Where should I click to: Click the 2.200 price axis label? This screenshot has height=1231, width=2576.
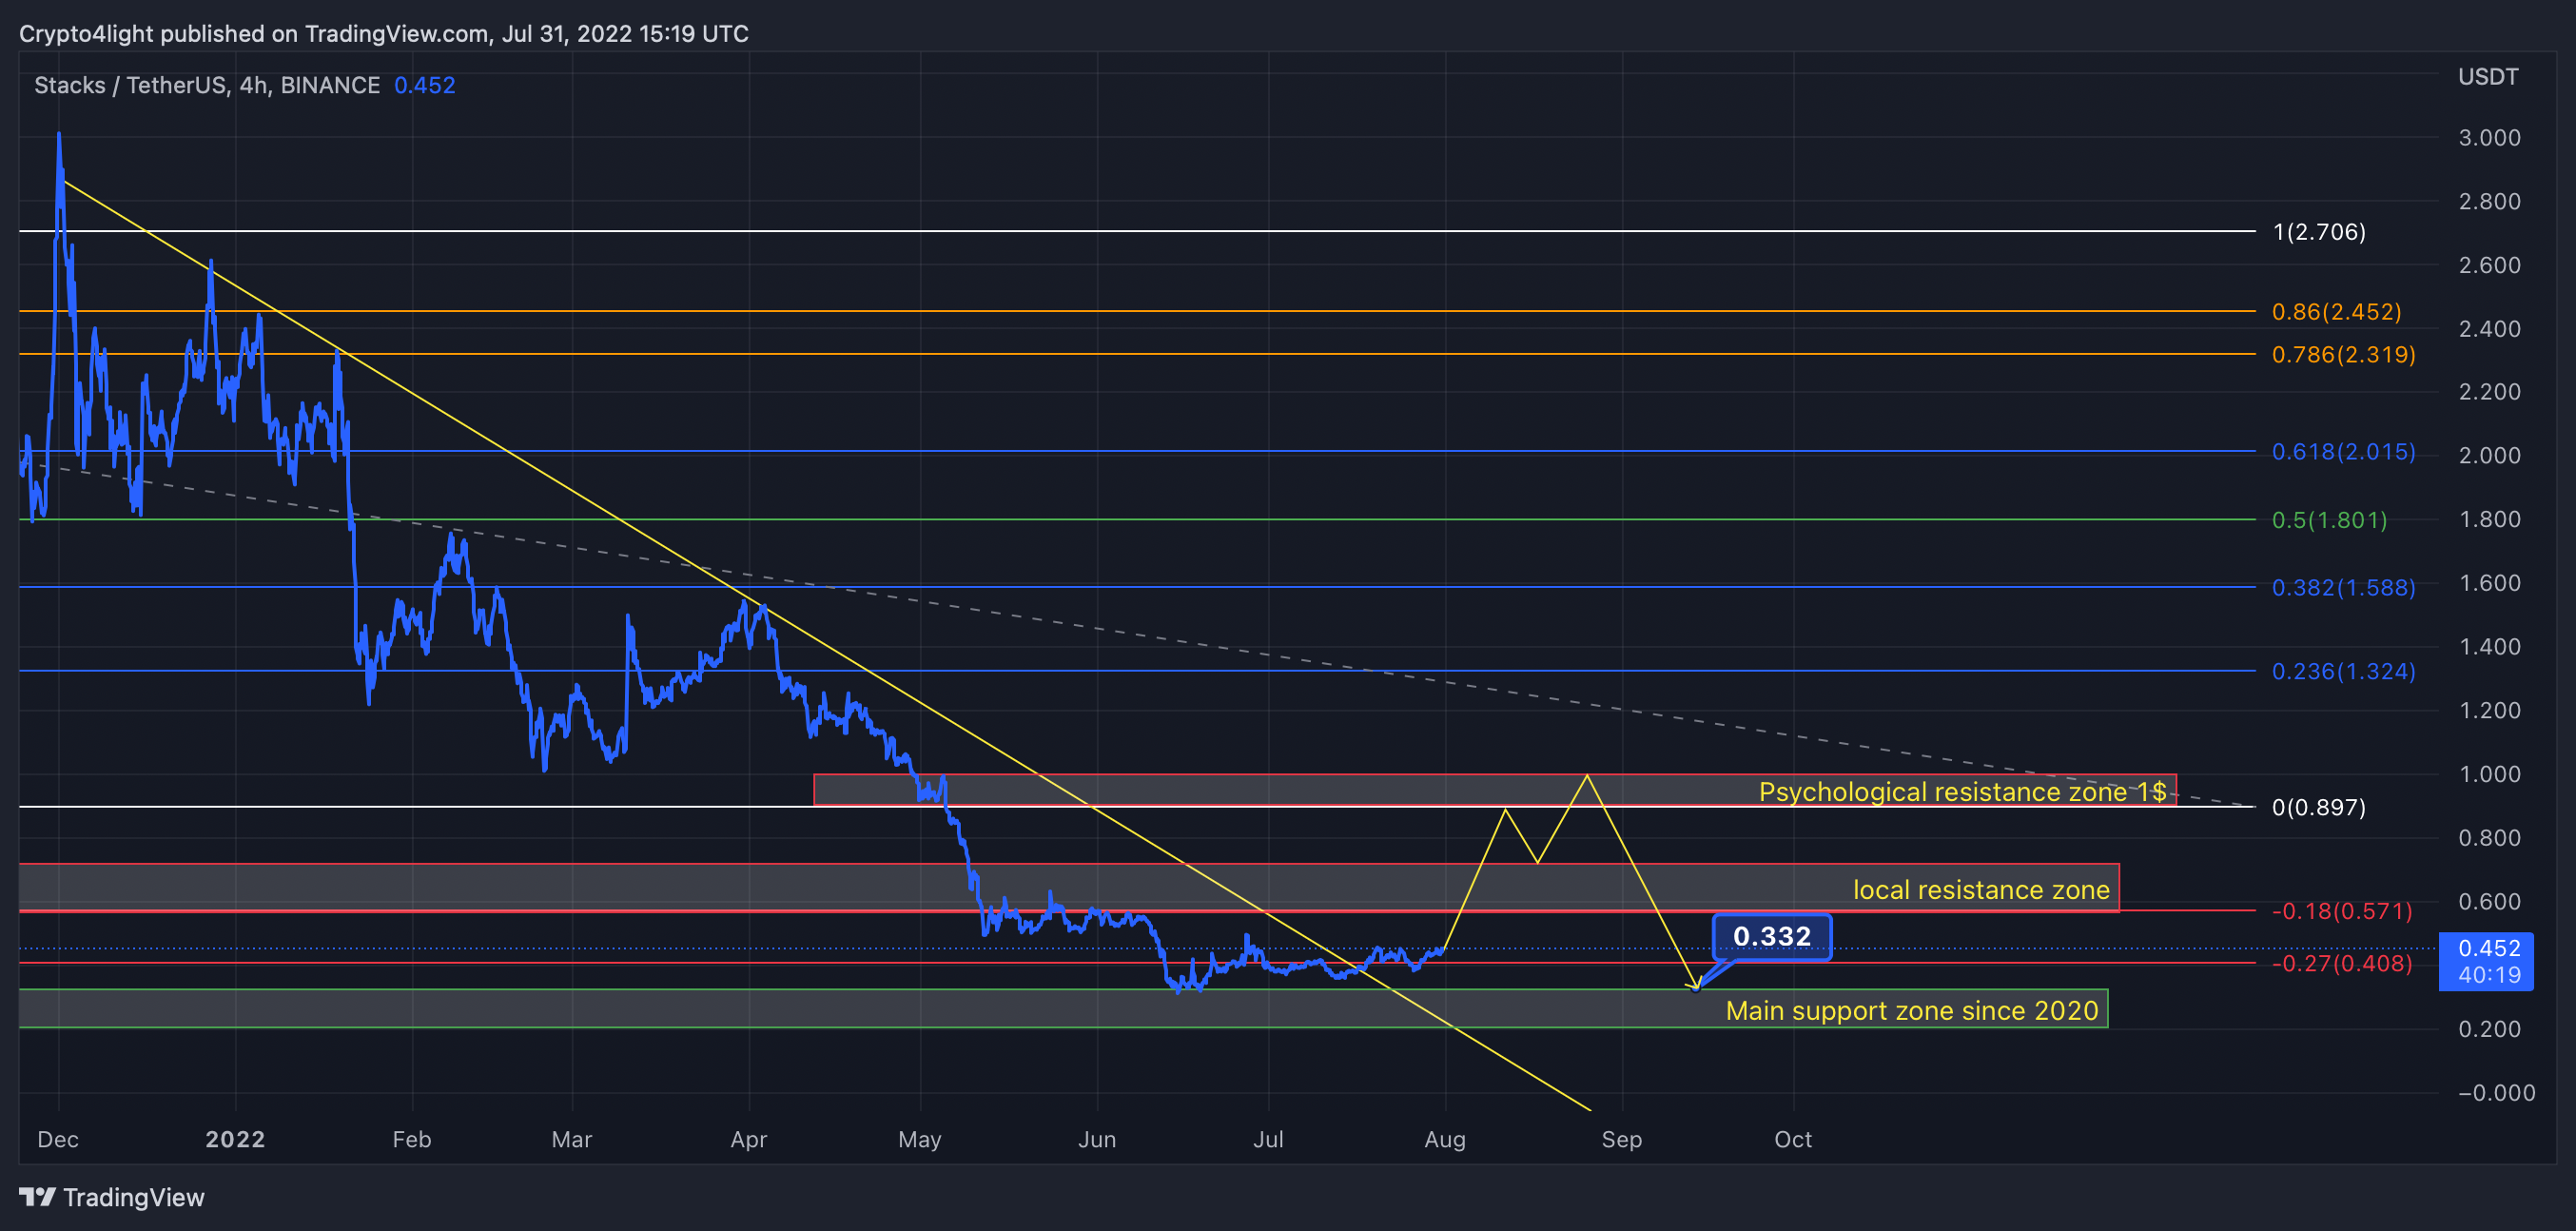2490,392
